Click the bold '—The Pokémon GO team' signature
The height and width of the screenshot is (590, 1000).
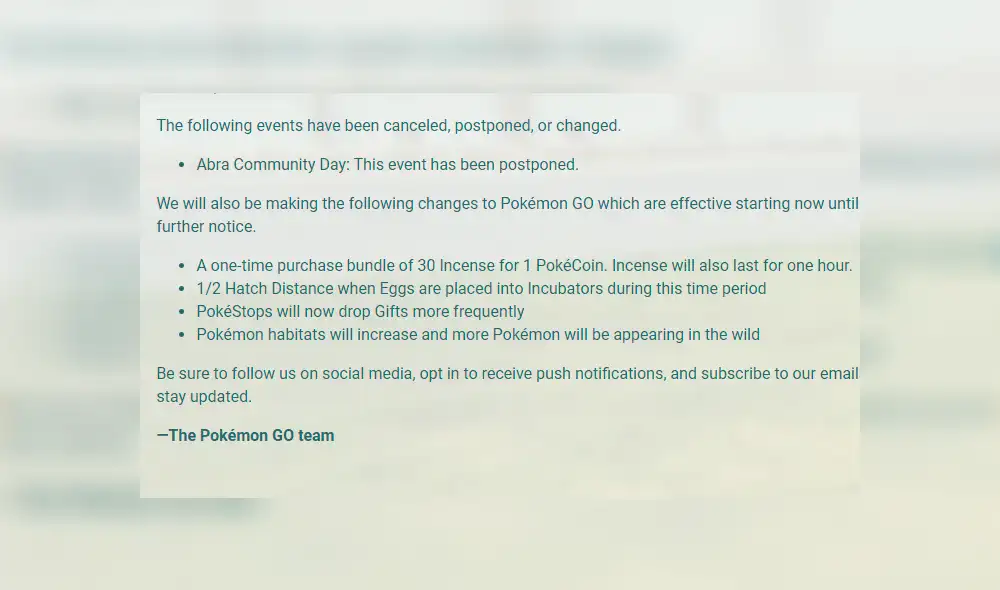tap(246, 436)
